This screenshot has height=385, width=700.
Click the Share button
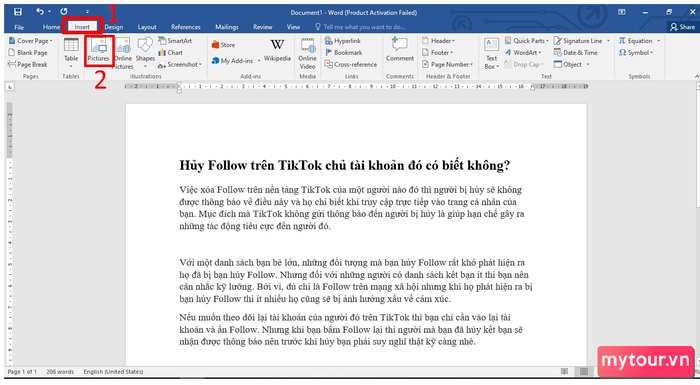[x=683, y=27]
